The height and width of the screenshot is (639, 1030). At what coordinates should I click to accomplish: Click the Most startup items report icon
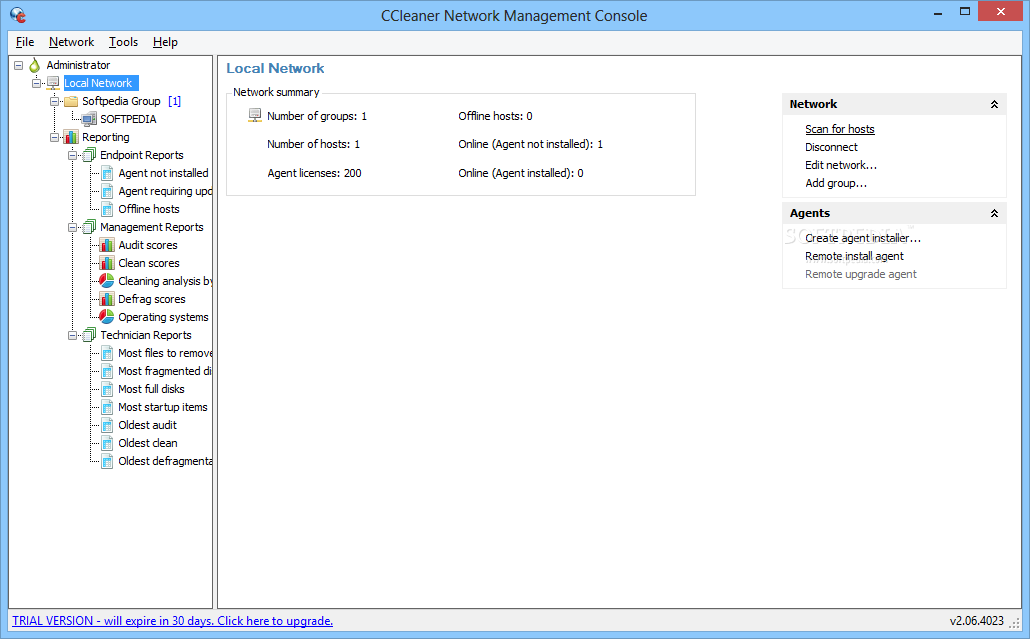pyautogui.click(x=107, y=407)
